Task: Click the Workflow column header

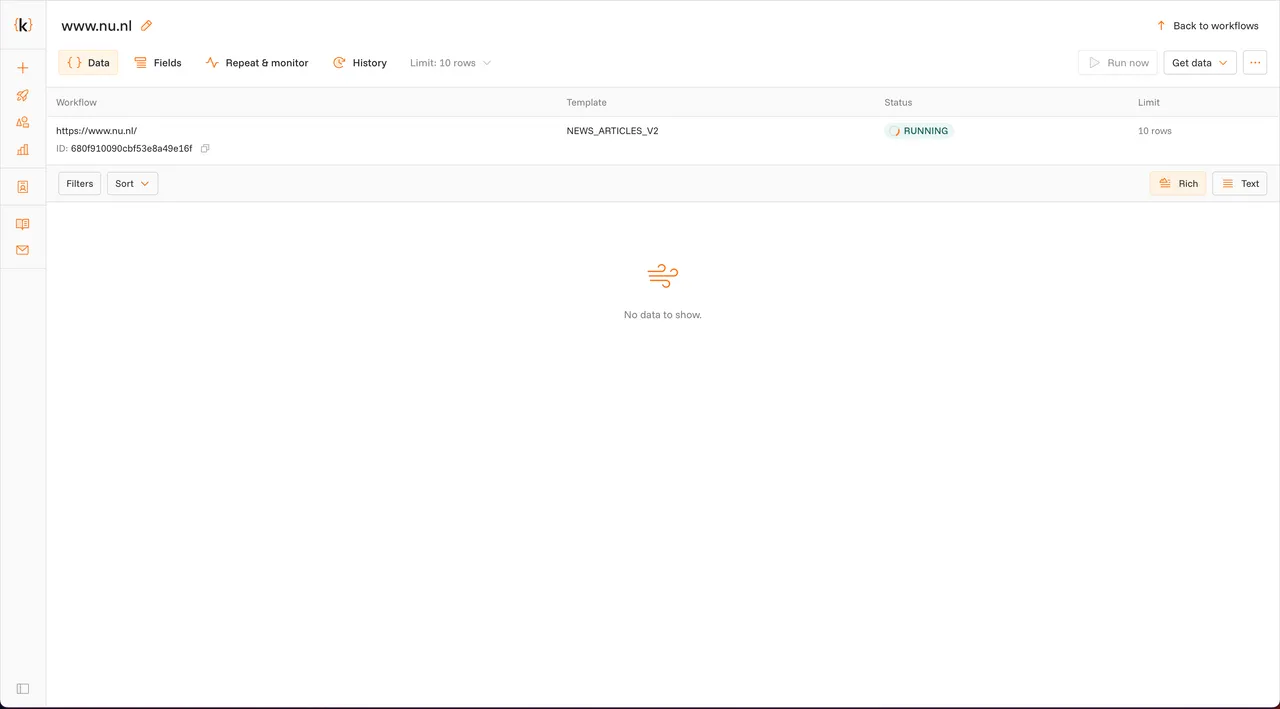Action: point(76,102)
